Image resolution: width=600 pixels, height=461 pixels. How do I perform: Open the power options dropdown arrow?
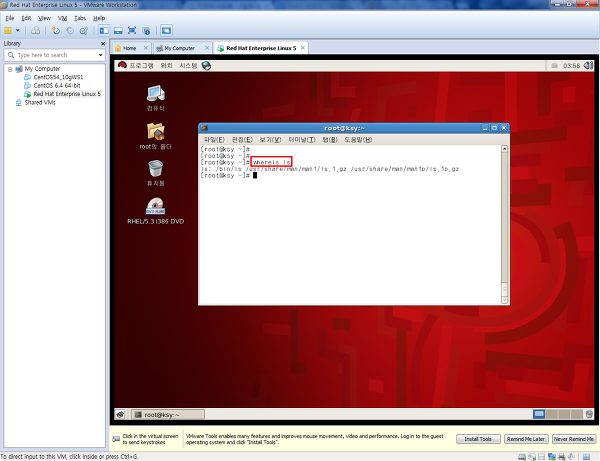(17, 31)
